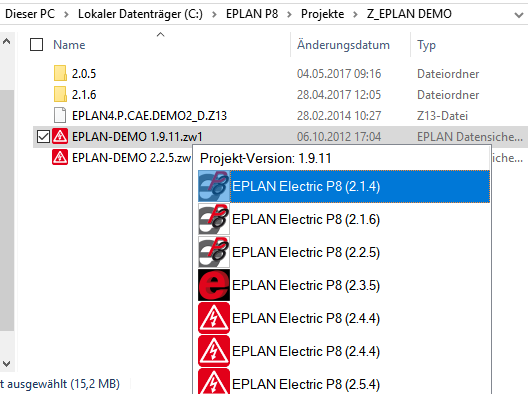
Task: Click date 04.05.2017 09:16
Action: click(339, 74)
